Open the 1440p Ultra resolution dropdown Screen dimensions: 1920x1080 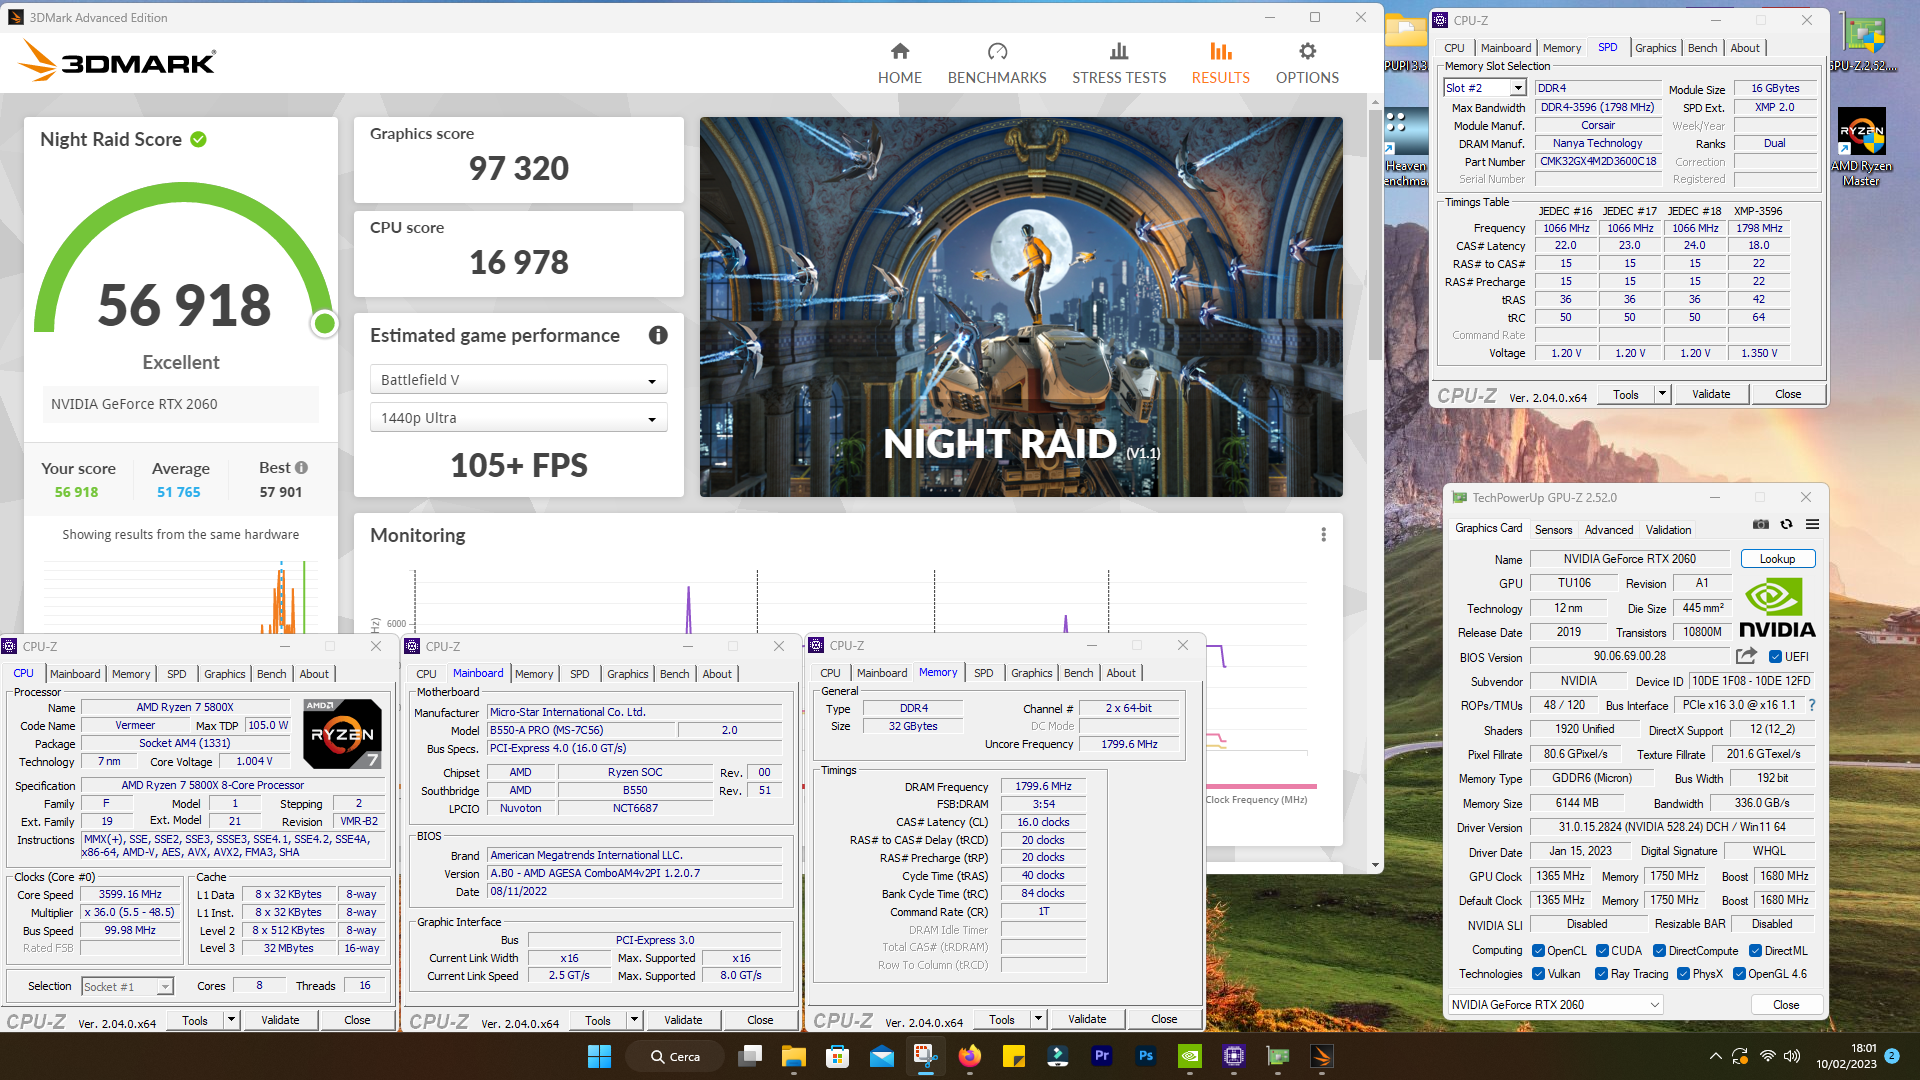pos(518,418)
